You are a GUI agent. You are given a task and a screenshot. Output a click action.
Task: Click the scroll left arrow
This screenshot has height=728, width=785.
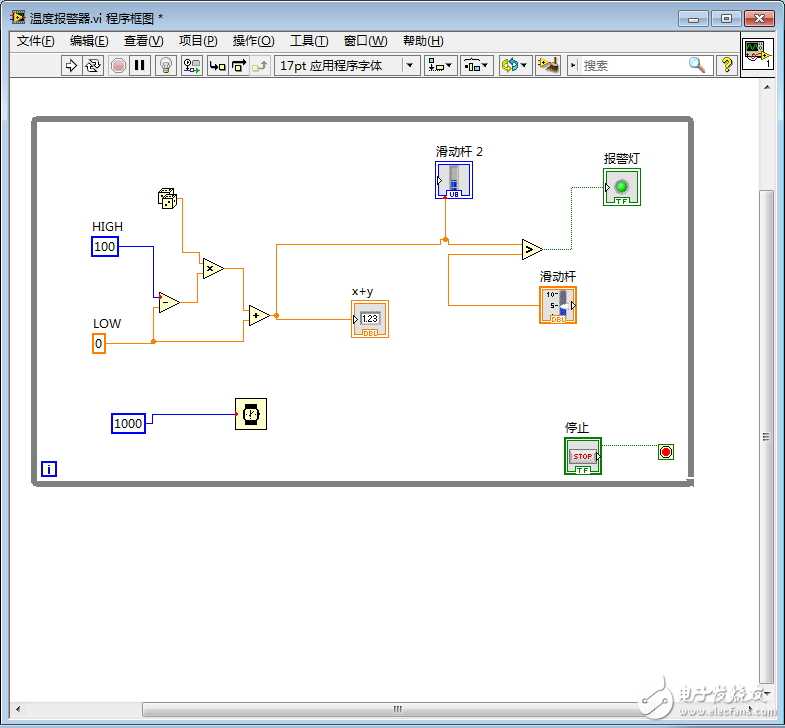[19, 709]
